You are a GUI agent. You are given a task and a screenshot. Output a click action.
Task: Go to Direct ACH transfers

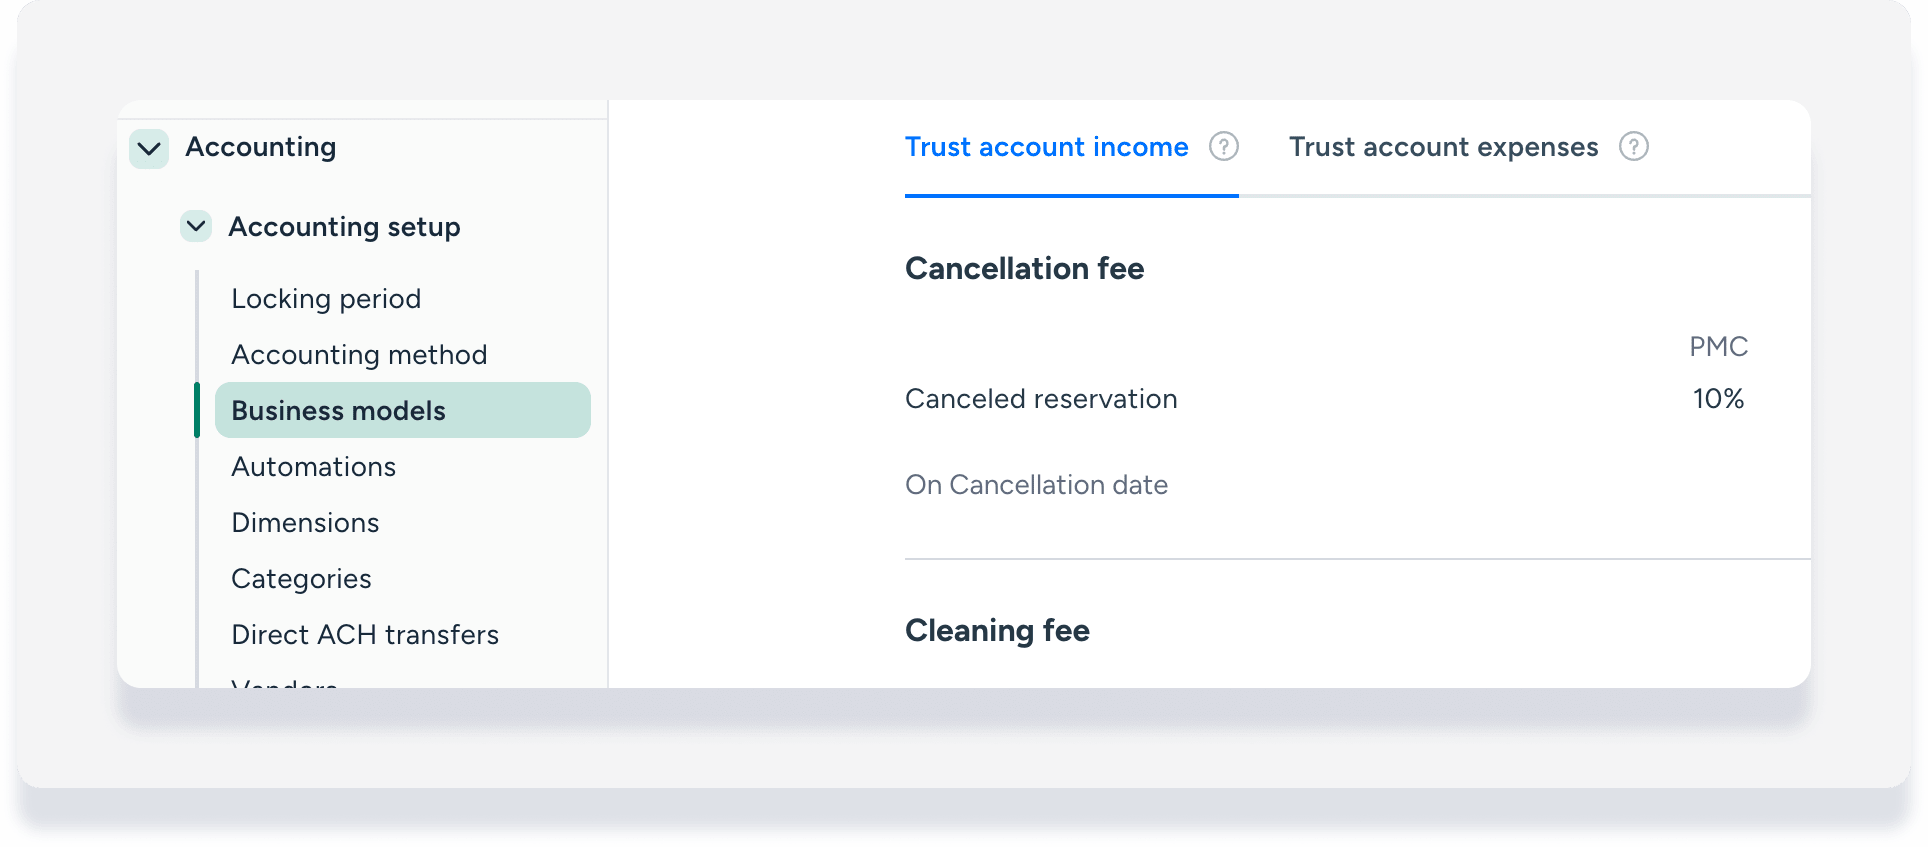tap(365, 635)
